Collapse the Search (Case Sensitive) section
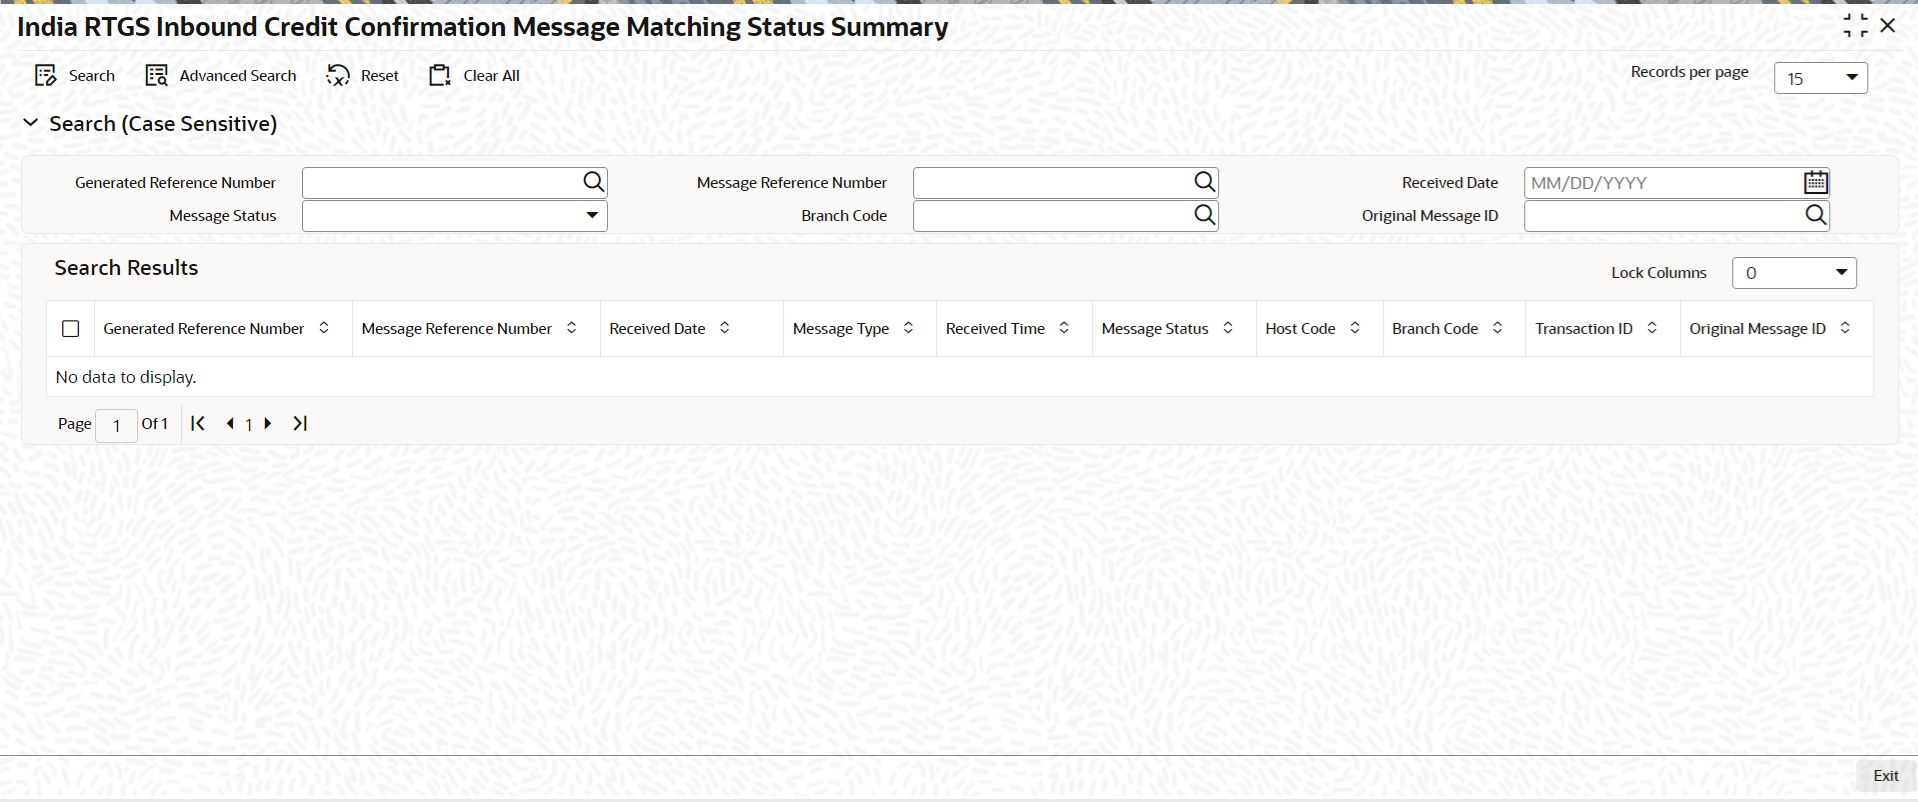This screenshot has width=1918, height=802. coord(31,123)
